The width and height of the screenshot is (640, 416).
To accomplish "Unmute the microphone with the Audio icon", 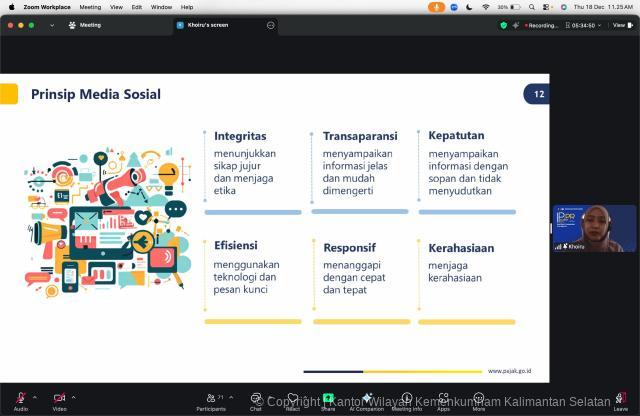I will coord(20,399).
